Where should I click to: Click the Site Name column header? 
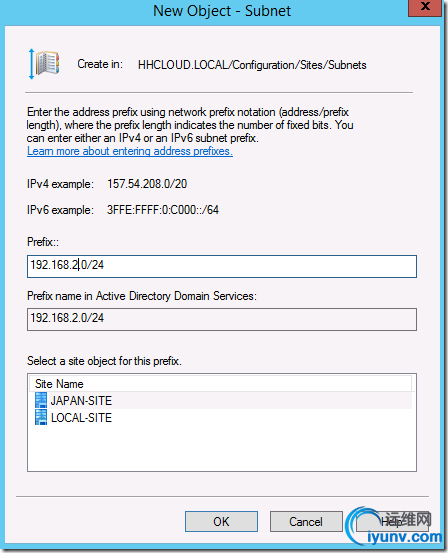[x=221, y=384]
